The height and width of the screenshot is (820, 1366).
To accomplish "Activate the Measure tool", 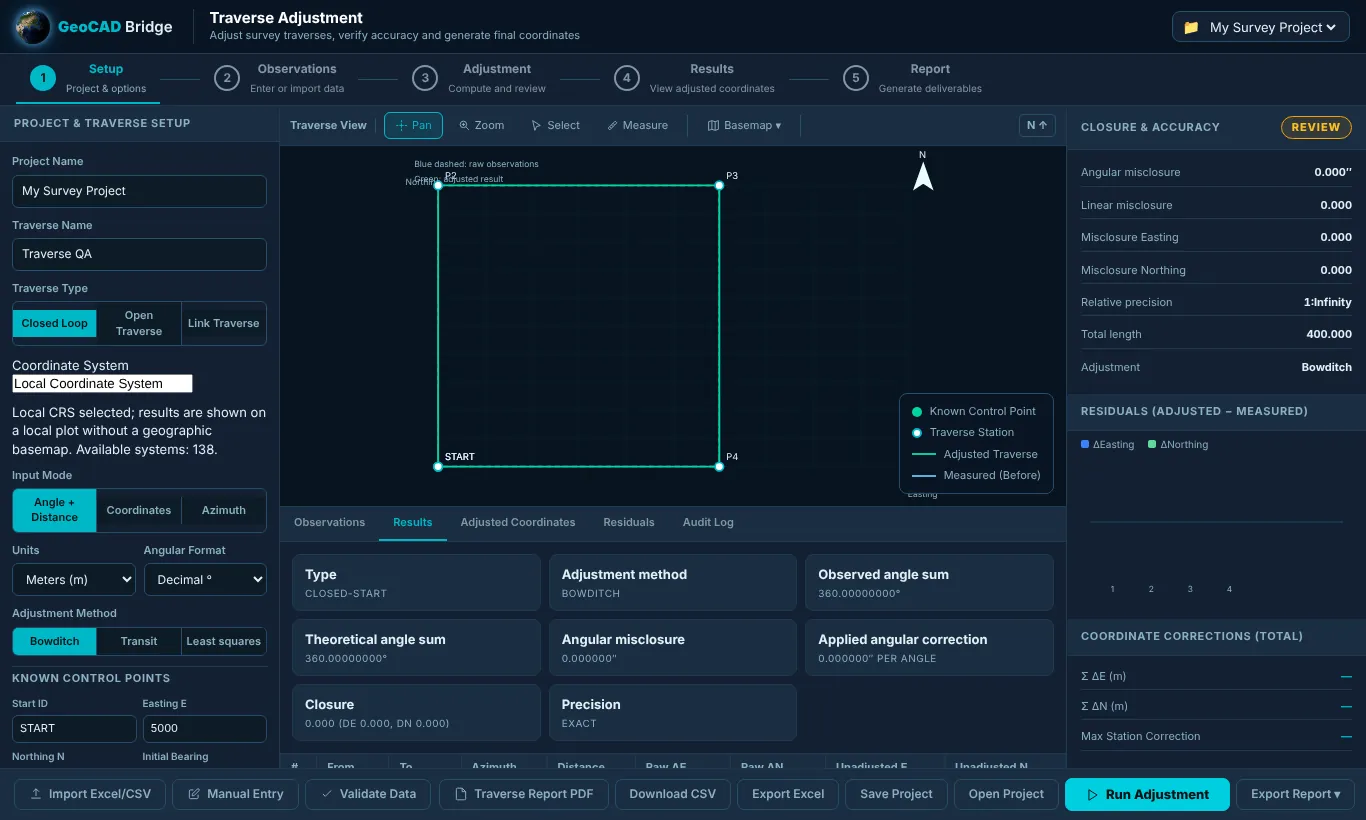I will pos(637,125).
